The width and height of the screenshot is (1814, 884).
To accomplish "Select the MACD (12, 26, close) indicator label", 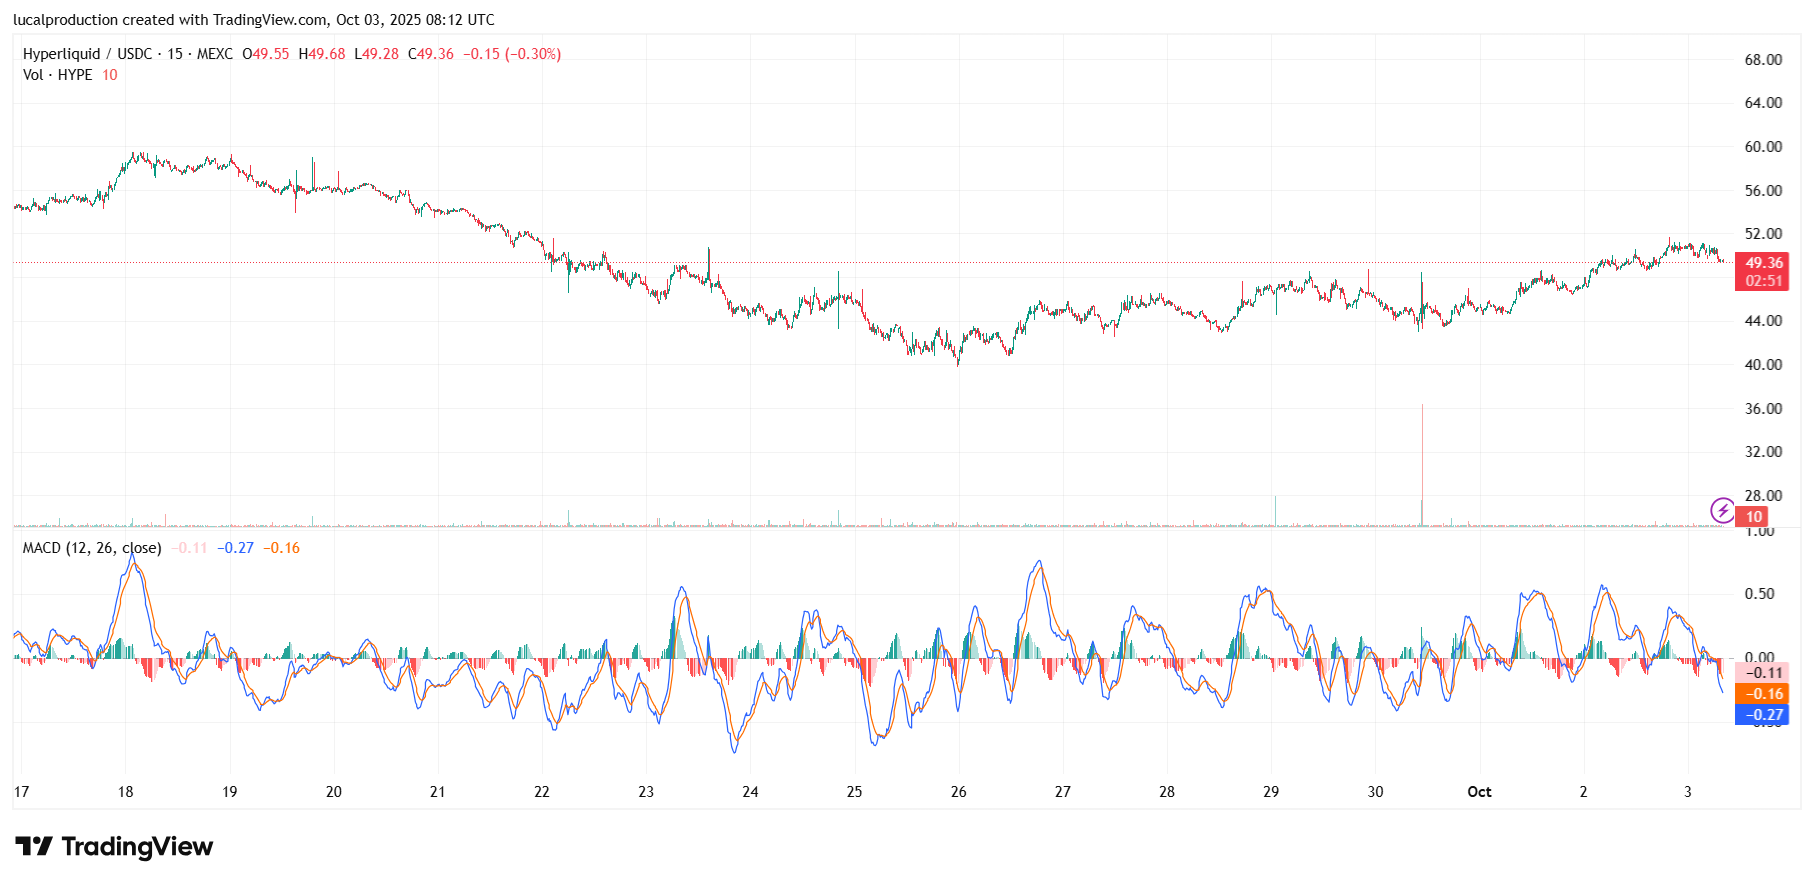I will pos(91,548).
